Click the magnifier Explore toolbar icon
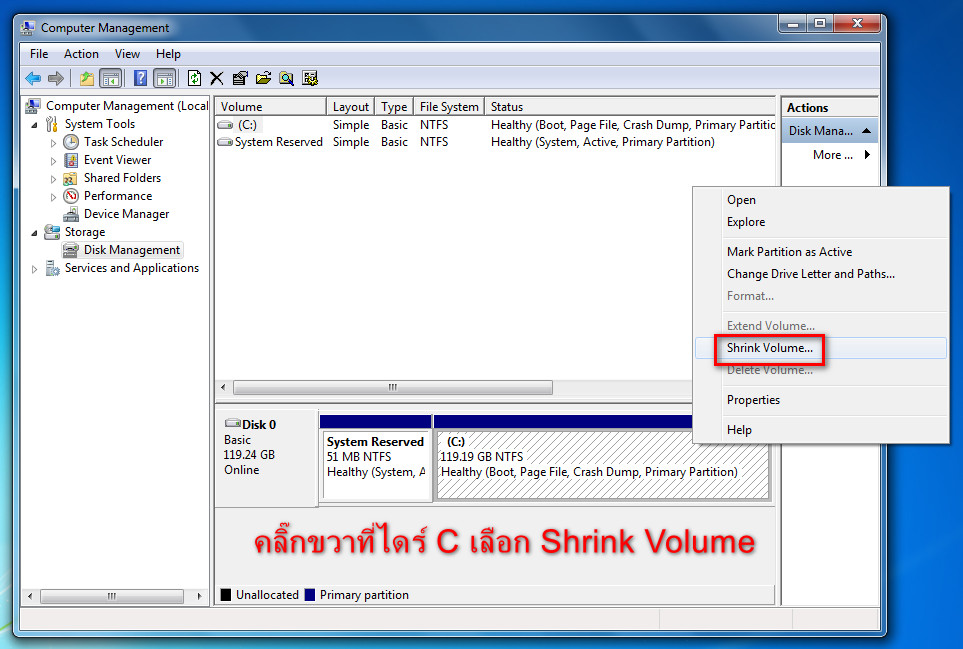This screenshot has height=649, width=963. (286, 79)
